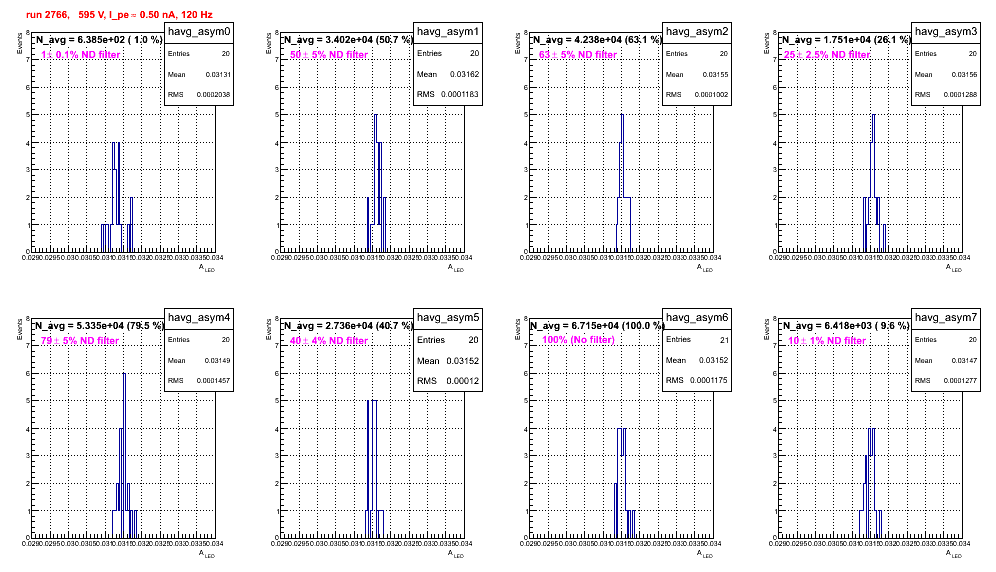This screenshot has height=572, width=996.
Task: Click the 50± 5% ND filter label
Action: (329, 55)
